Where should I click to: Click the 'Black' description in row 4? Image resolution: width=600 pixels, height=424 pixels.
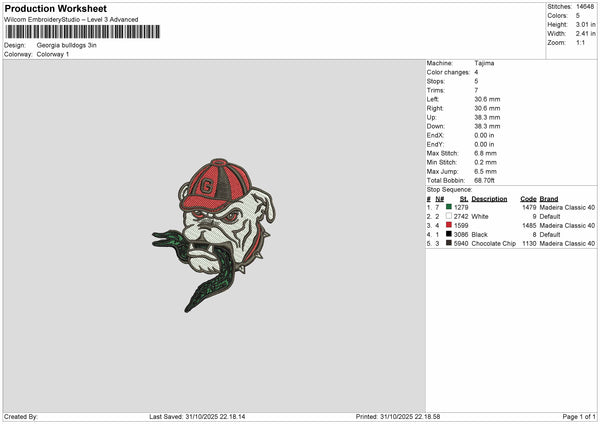click(479, 235)
